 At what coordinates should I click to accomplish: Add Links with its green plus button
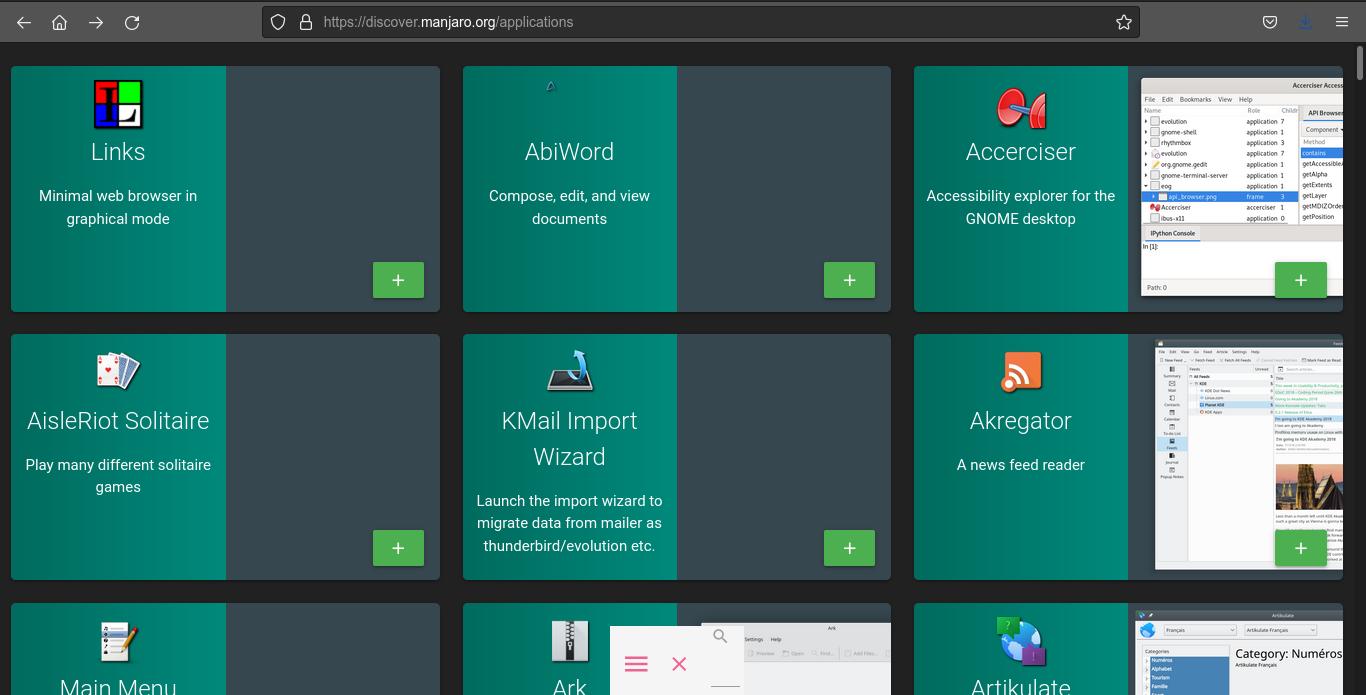tap(398, 280)
